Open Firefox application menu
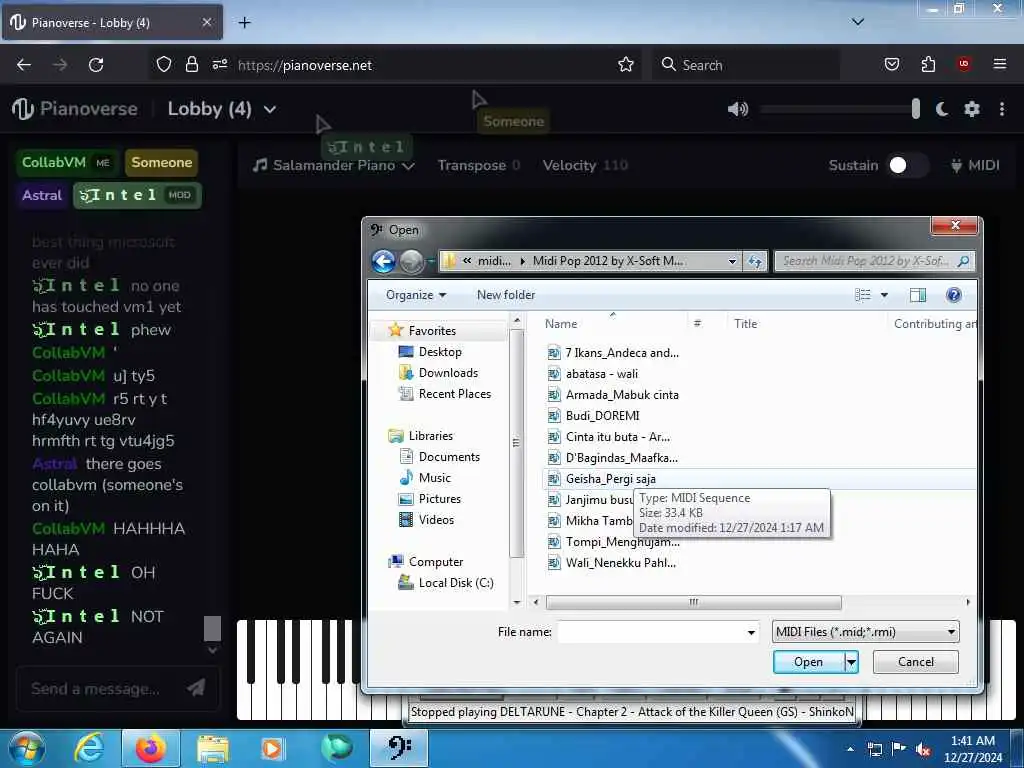The width and height of the screenshot is (1024, 768). [x=999, y=64]
